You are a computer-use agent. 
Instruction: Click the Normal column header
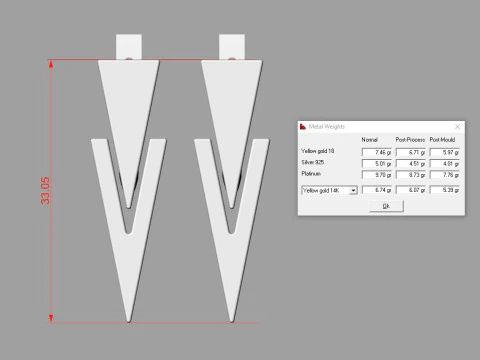370,140
